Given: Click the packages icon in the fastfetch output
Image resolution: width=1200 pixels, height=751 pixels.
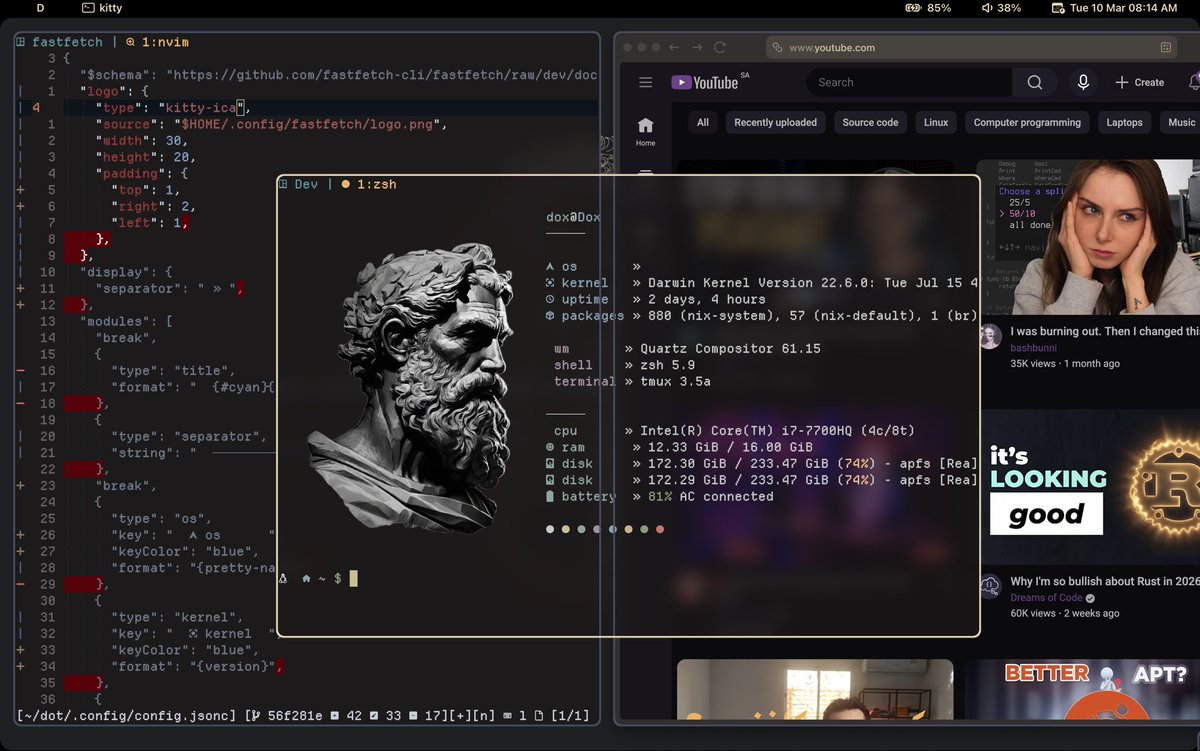Looking at the screenshot, I should (550, 316).
